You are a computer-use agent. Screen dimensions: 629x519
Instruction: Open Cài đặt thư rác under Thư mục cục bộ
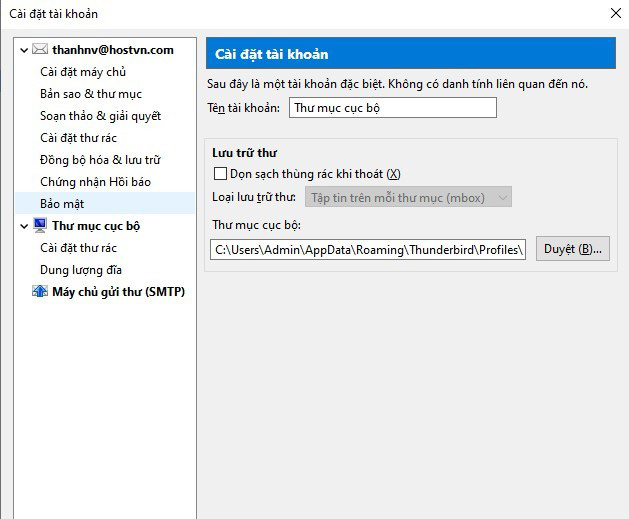tap(78, 248)
